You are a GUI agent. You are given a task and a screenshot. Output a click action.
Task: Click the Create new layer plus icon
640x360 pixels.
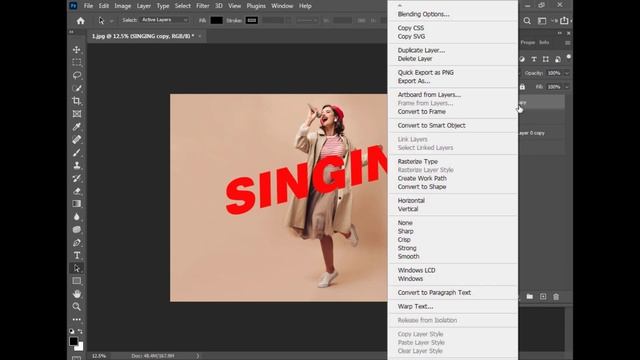(x=543, y=297)
